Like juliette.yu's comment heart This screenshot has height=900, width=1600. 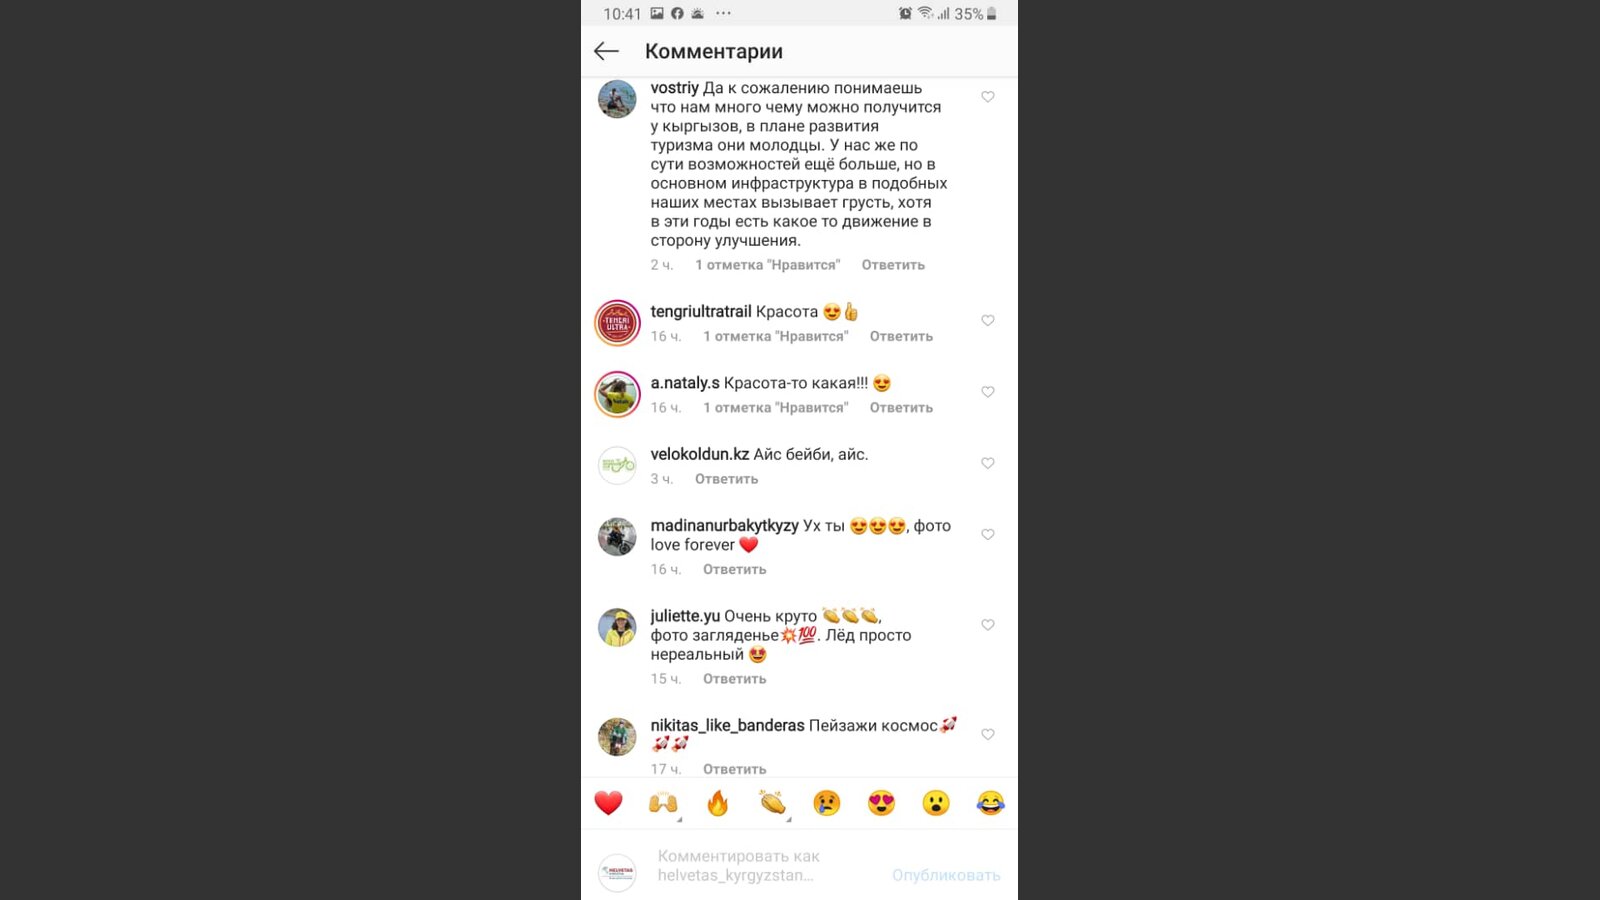click(988, 625)
